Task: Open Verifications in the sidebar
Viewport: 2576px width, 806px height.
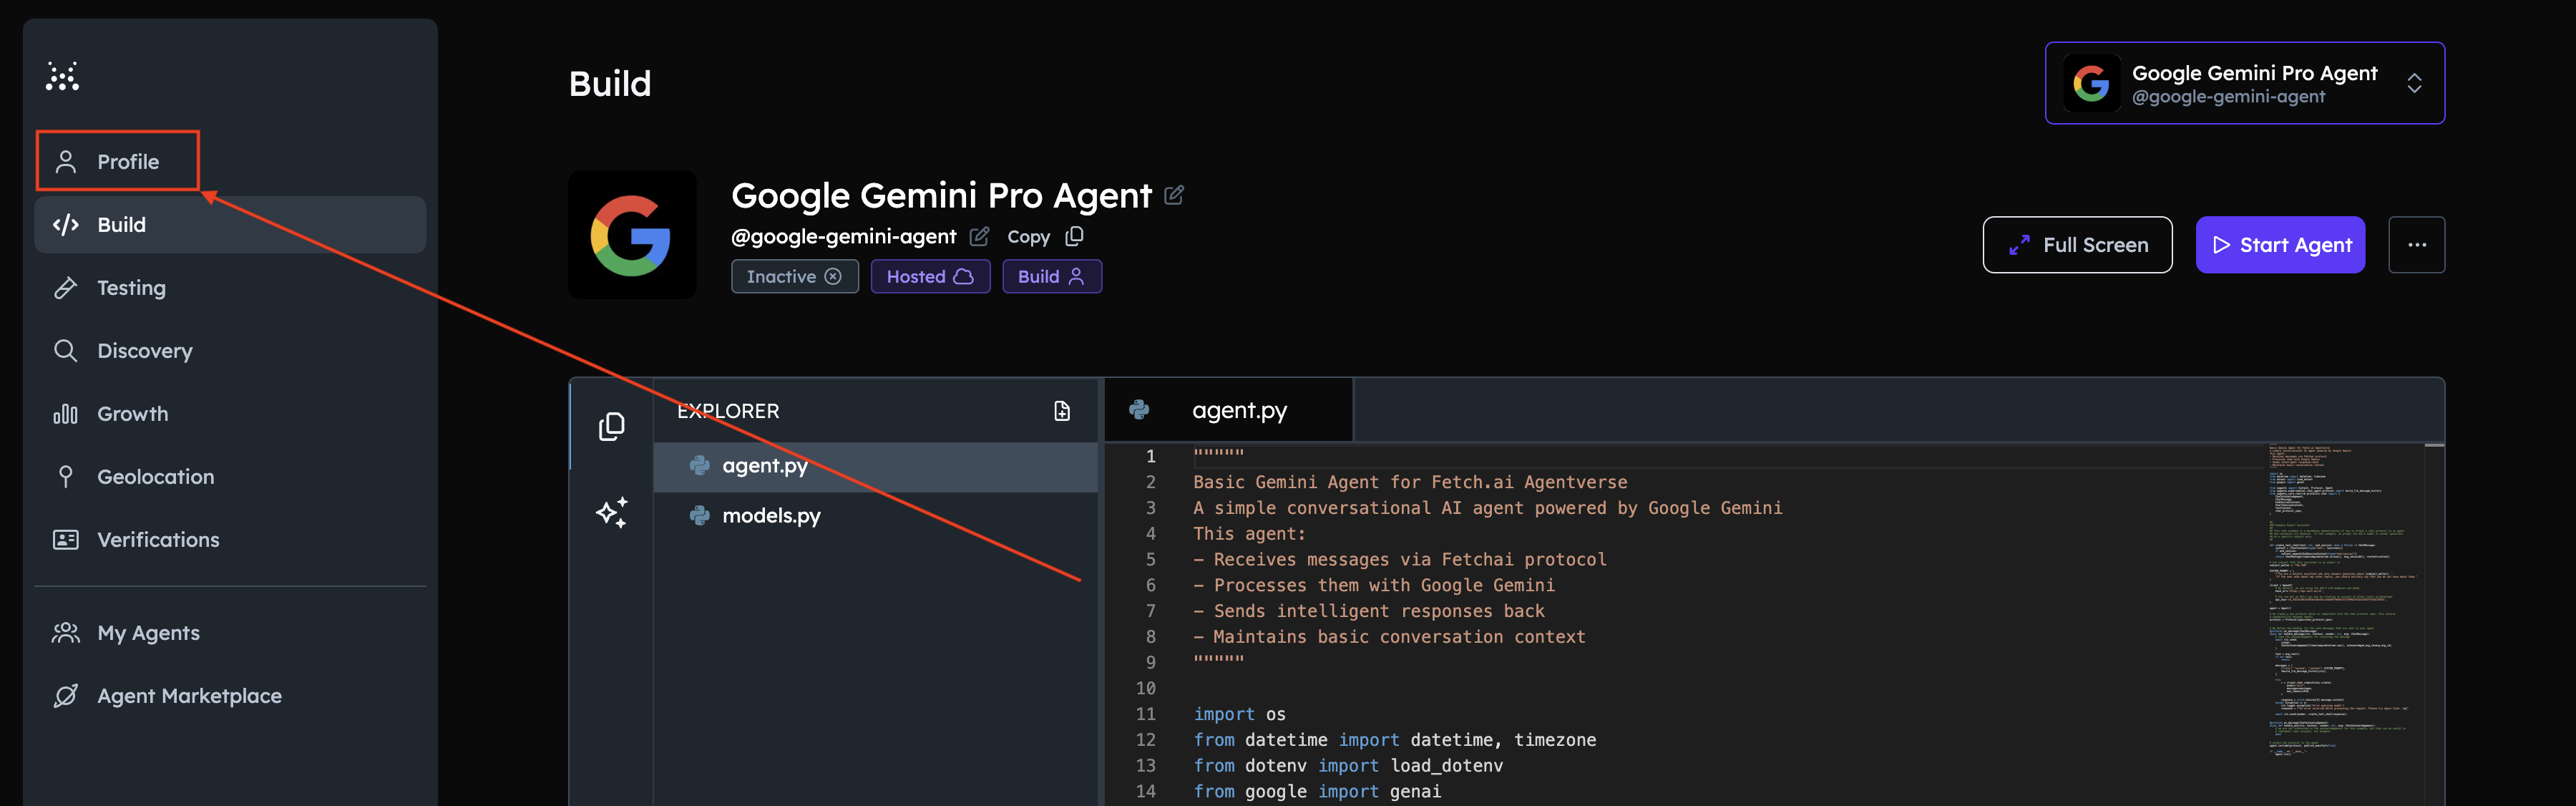Action: coord(230,540)
